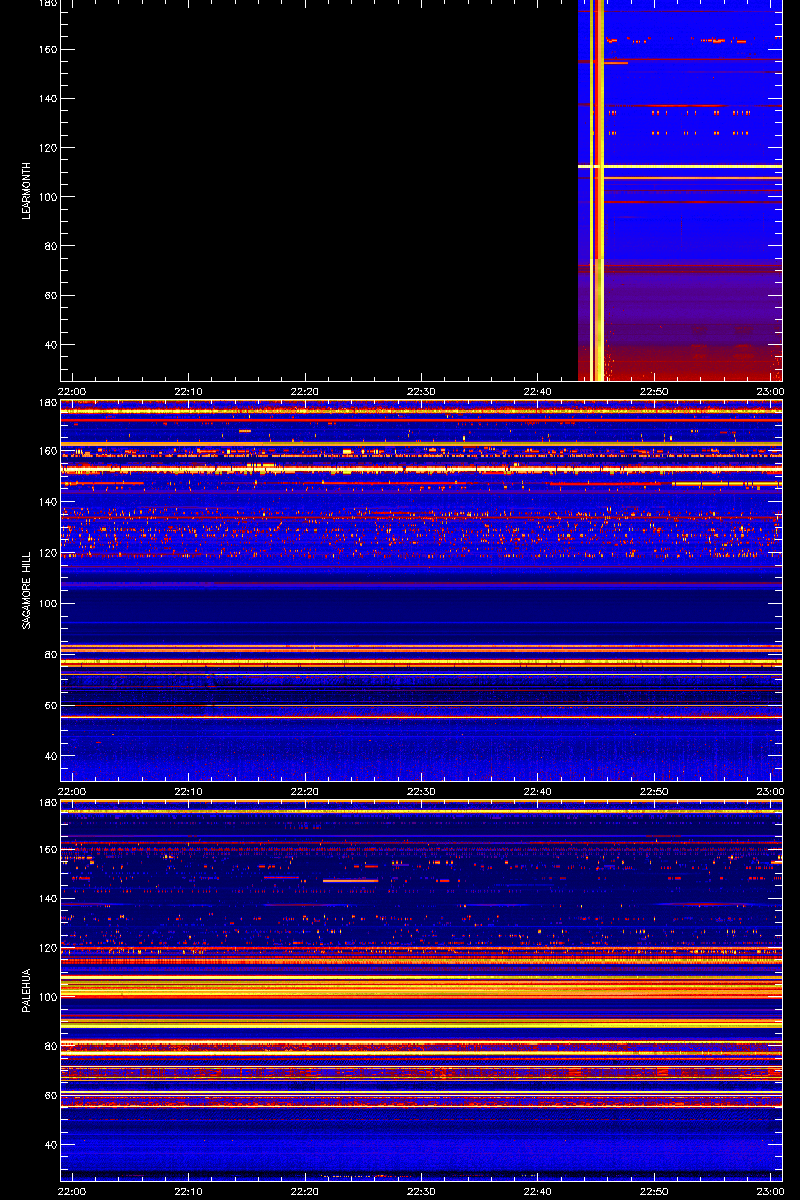Screen dimensions: 800x1200
Task: Select the 100 tick on the Sagamore Hill panel
Action: 46,604
